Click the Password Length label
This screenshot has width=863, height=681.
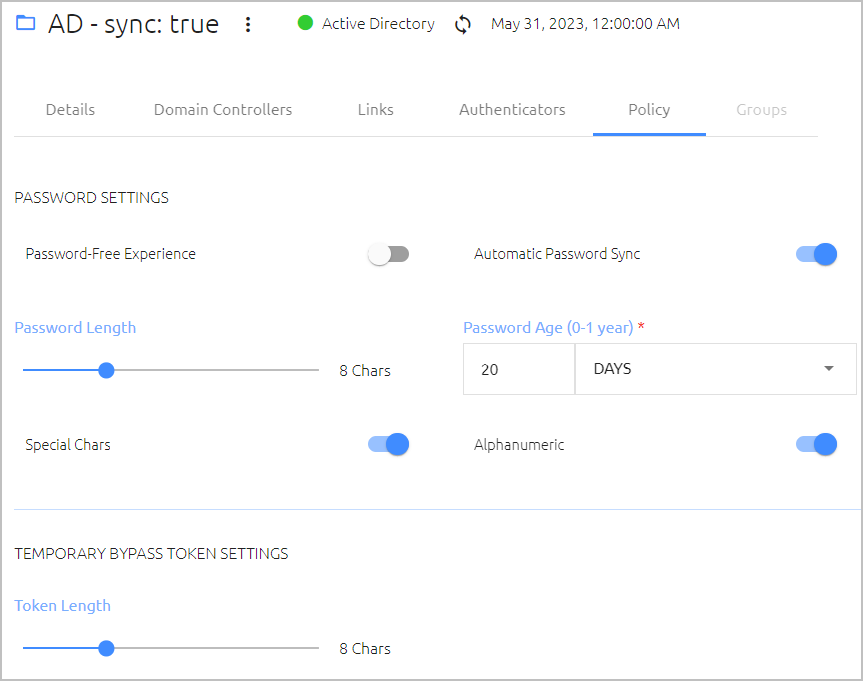[x=75, y=328]
